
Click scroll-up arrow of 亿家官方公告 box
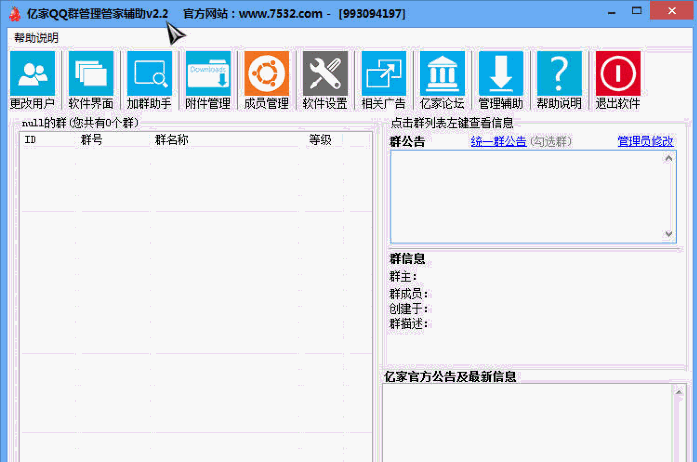679,392
